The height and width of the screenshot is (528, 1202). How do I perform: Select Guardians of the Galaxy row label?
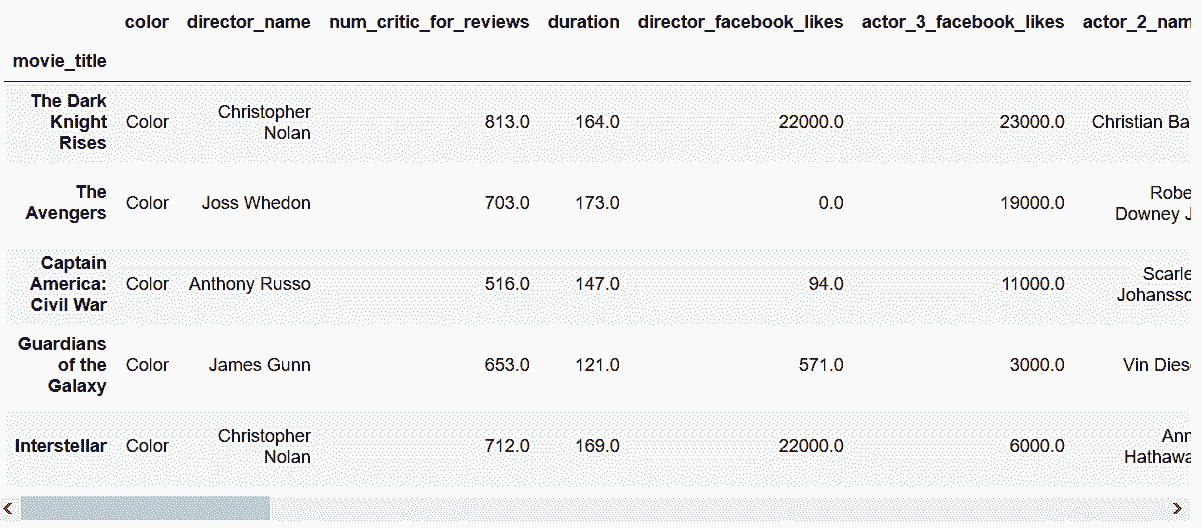[62, 365]
